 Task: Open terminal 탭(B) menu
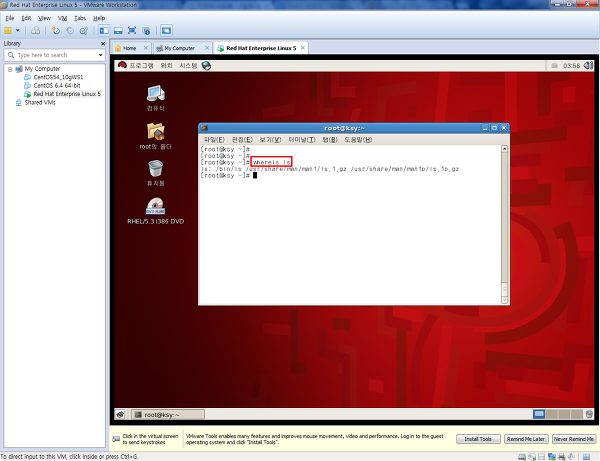click(330, 140)
